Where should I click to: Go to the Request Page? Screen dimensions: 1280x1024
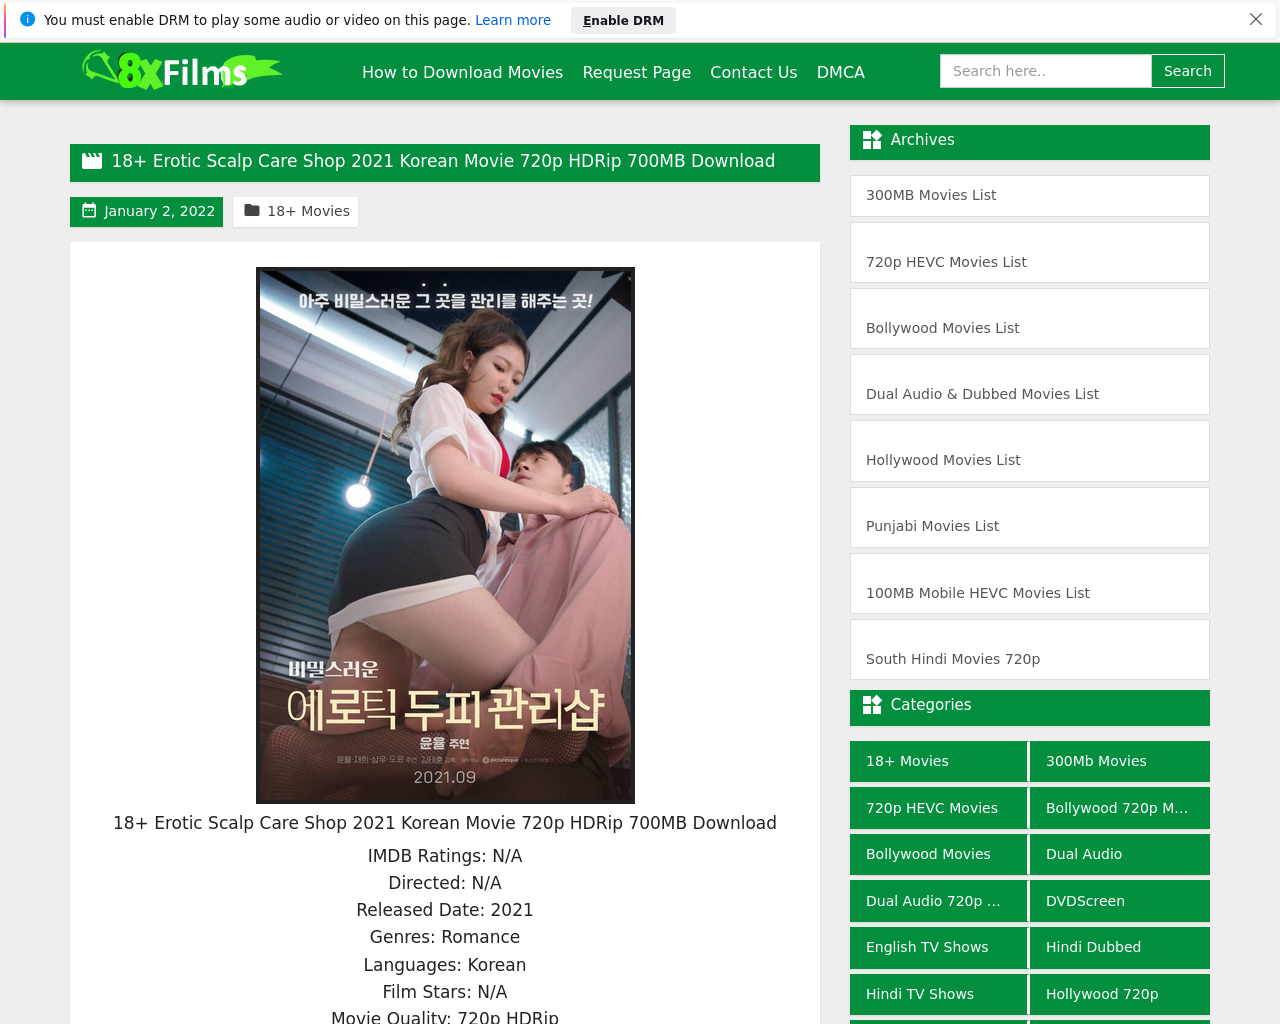point(636,72)
